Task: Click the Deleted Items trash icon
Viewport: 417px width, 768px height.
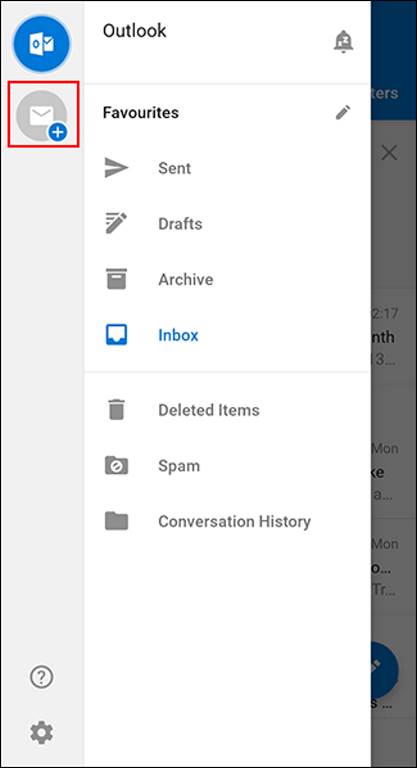Action: coord(117,409)
